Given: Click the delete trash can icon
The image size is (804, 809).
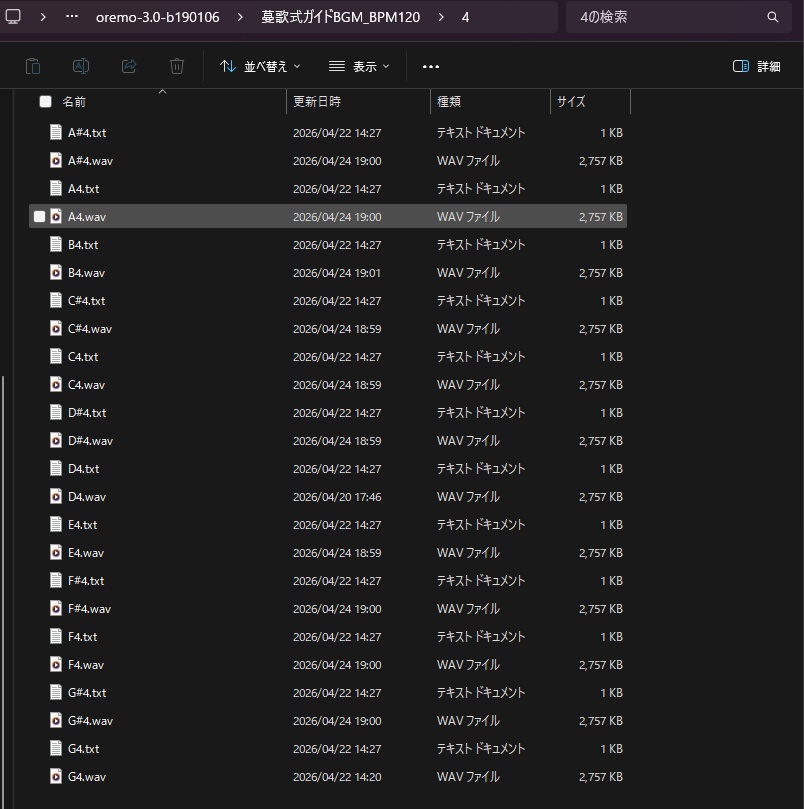Looking at the screenshot, I should point(177,67).
